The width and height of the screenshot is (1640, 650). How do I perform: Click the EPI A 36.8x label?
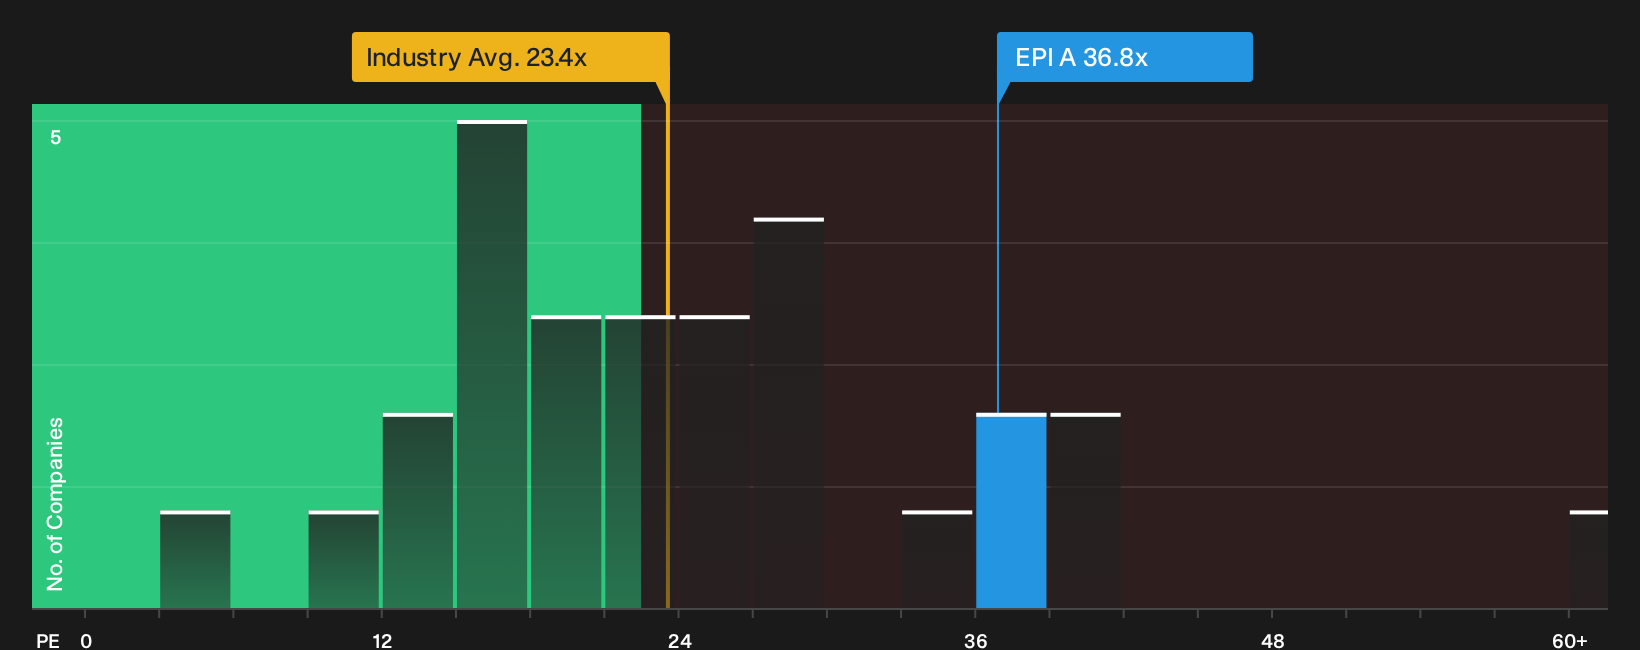tap(1124, 57)
